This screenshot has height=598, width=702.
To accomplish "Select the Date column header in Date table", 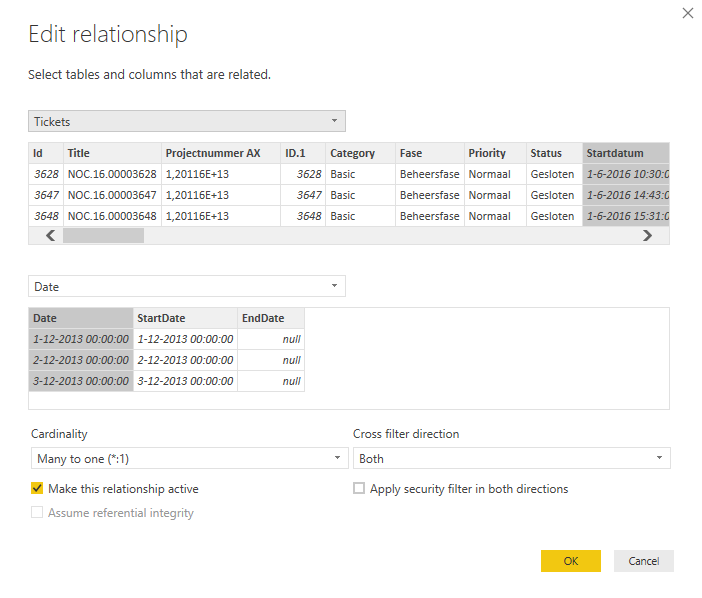I will point(81,318).
